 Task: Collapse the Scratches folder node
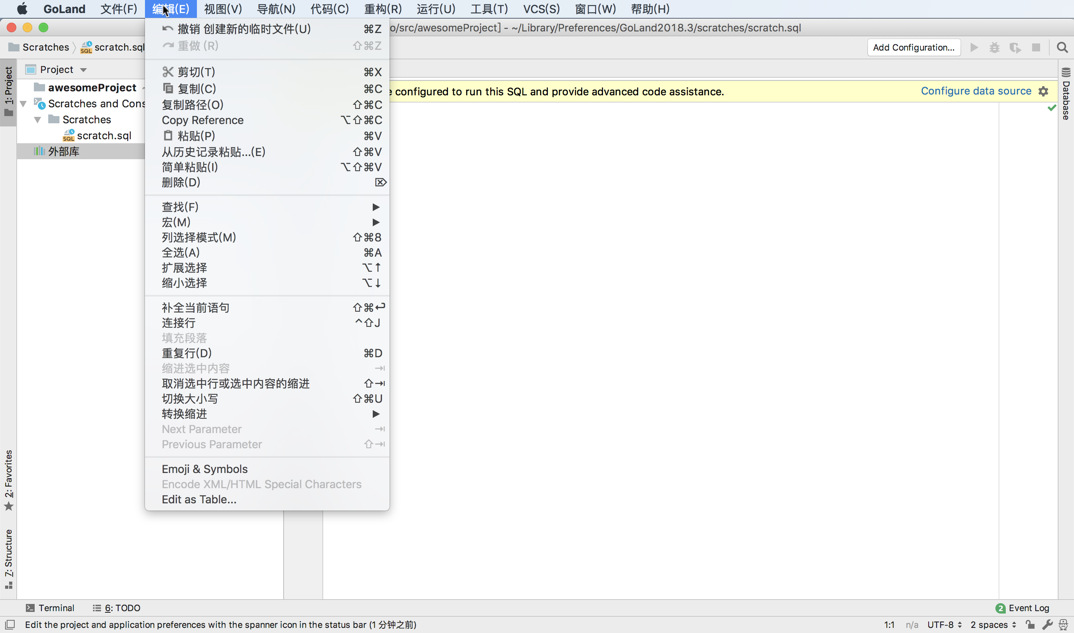point(38,120)
